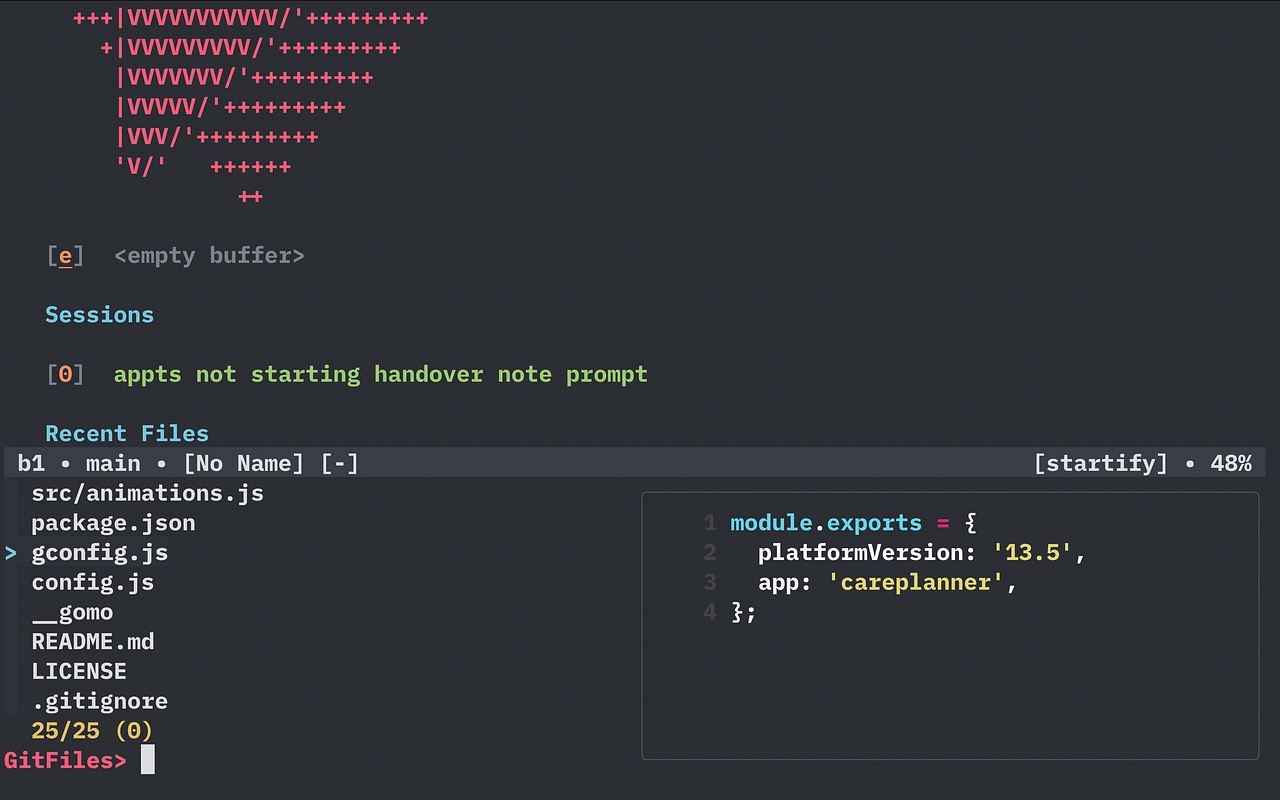1280x800 pixels.
Task: Open the <empty buffer> entry
Action: tap(209, 255)
